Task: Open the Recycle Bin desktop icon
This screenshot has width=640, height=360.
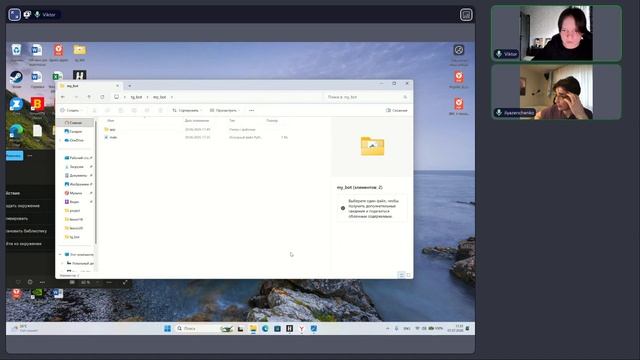Action: [x=16, y=50]
